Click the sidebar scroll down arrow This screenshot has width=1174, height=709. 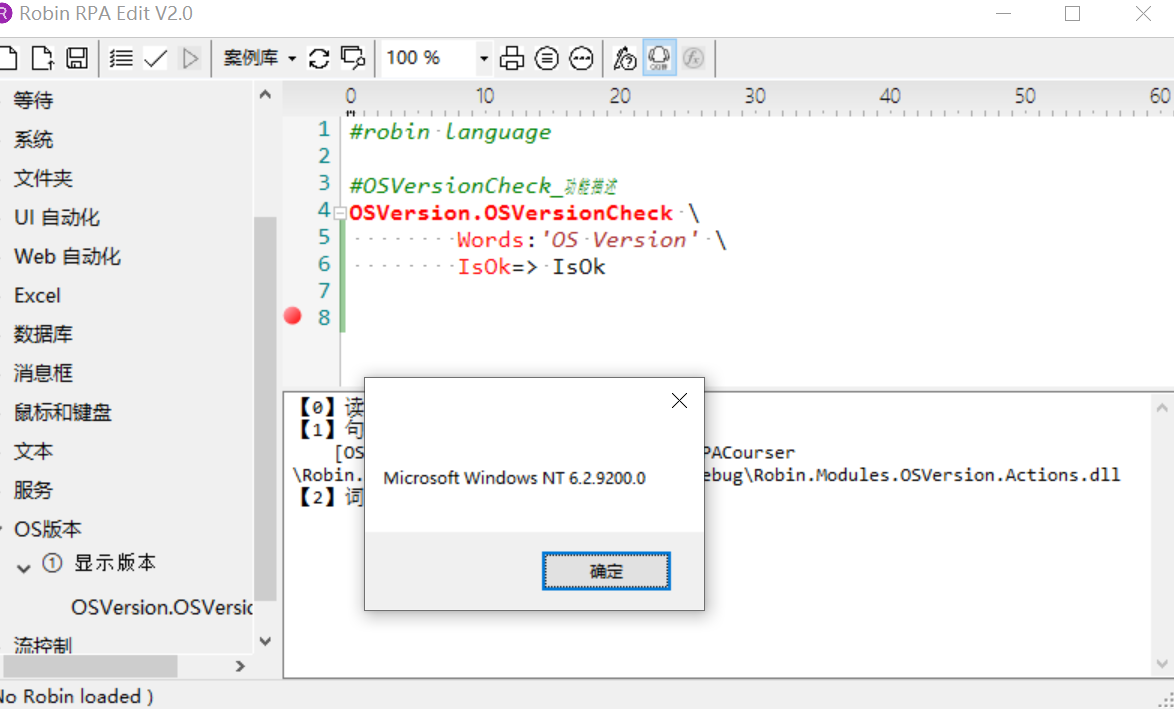(265, 641)
